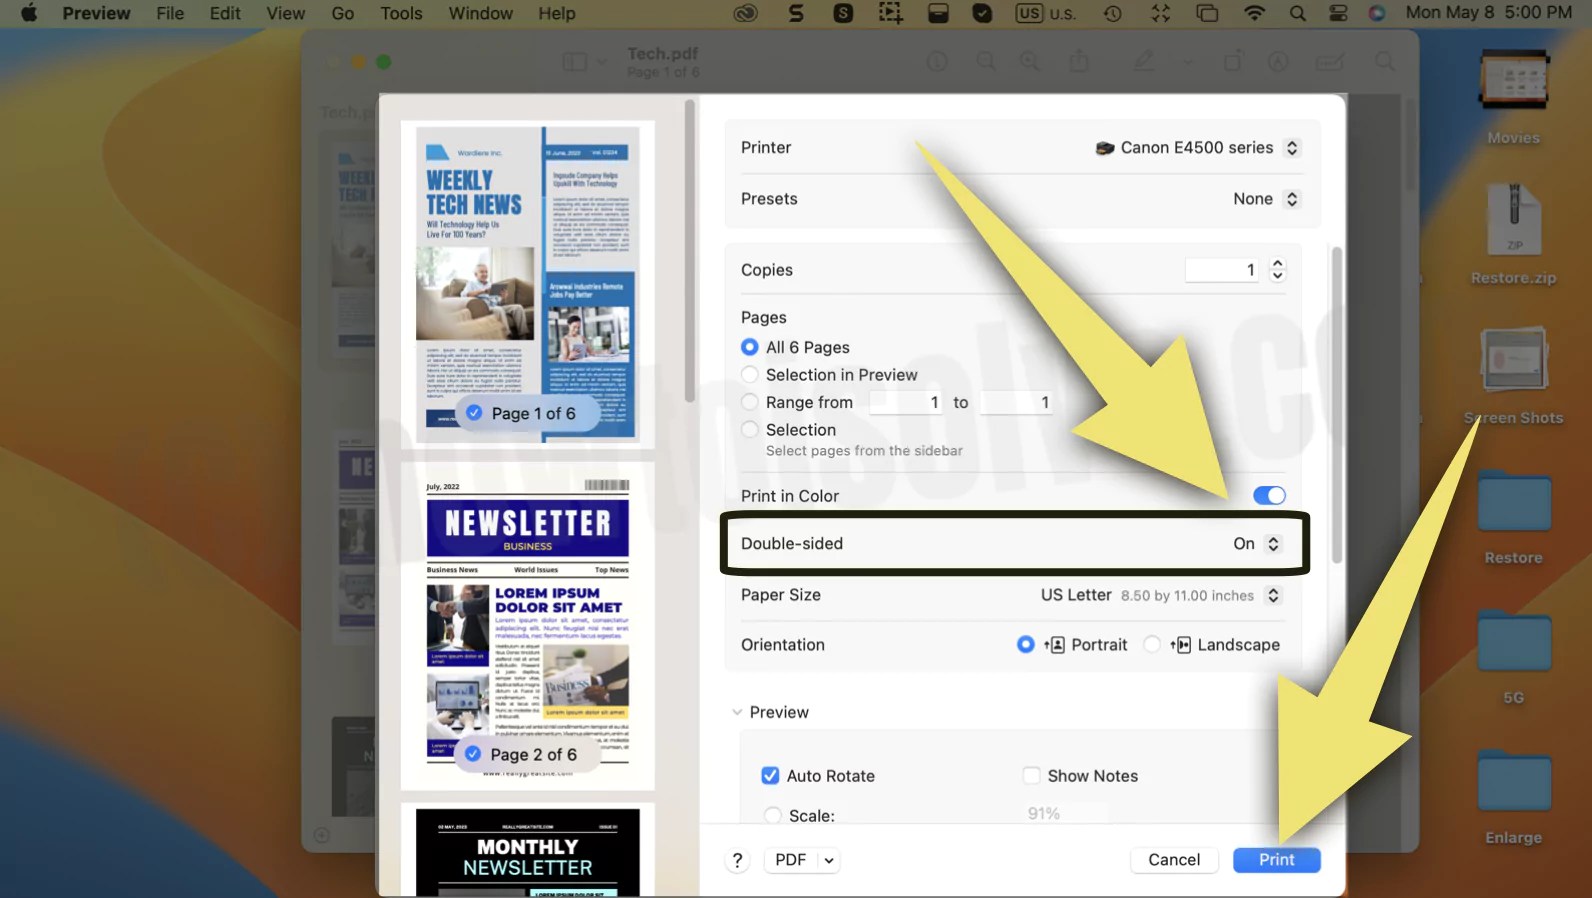Screen dimensions: 1592x898
Task: Click the screen capture menu bar icon
Action: [890, 13]
